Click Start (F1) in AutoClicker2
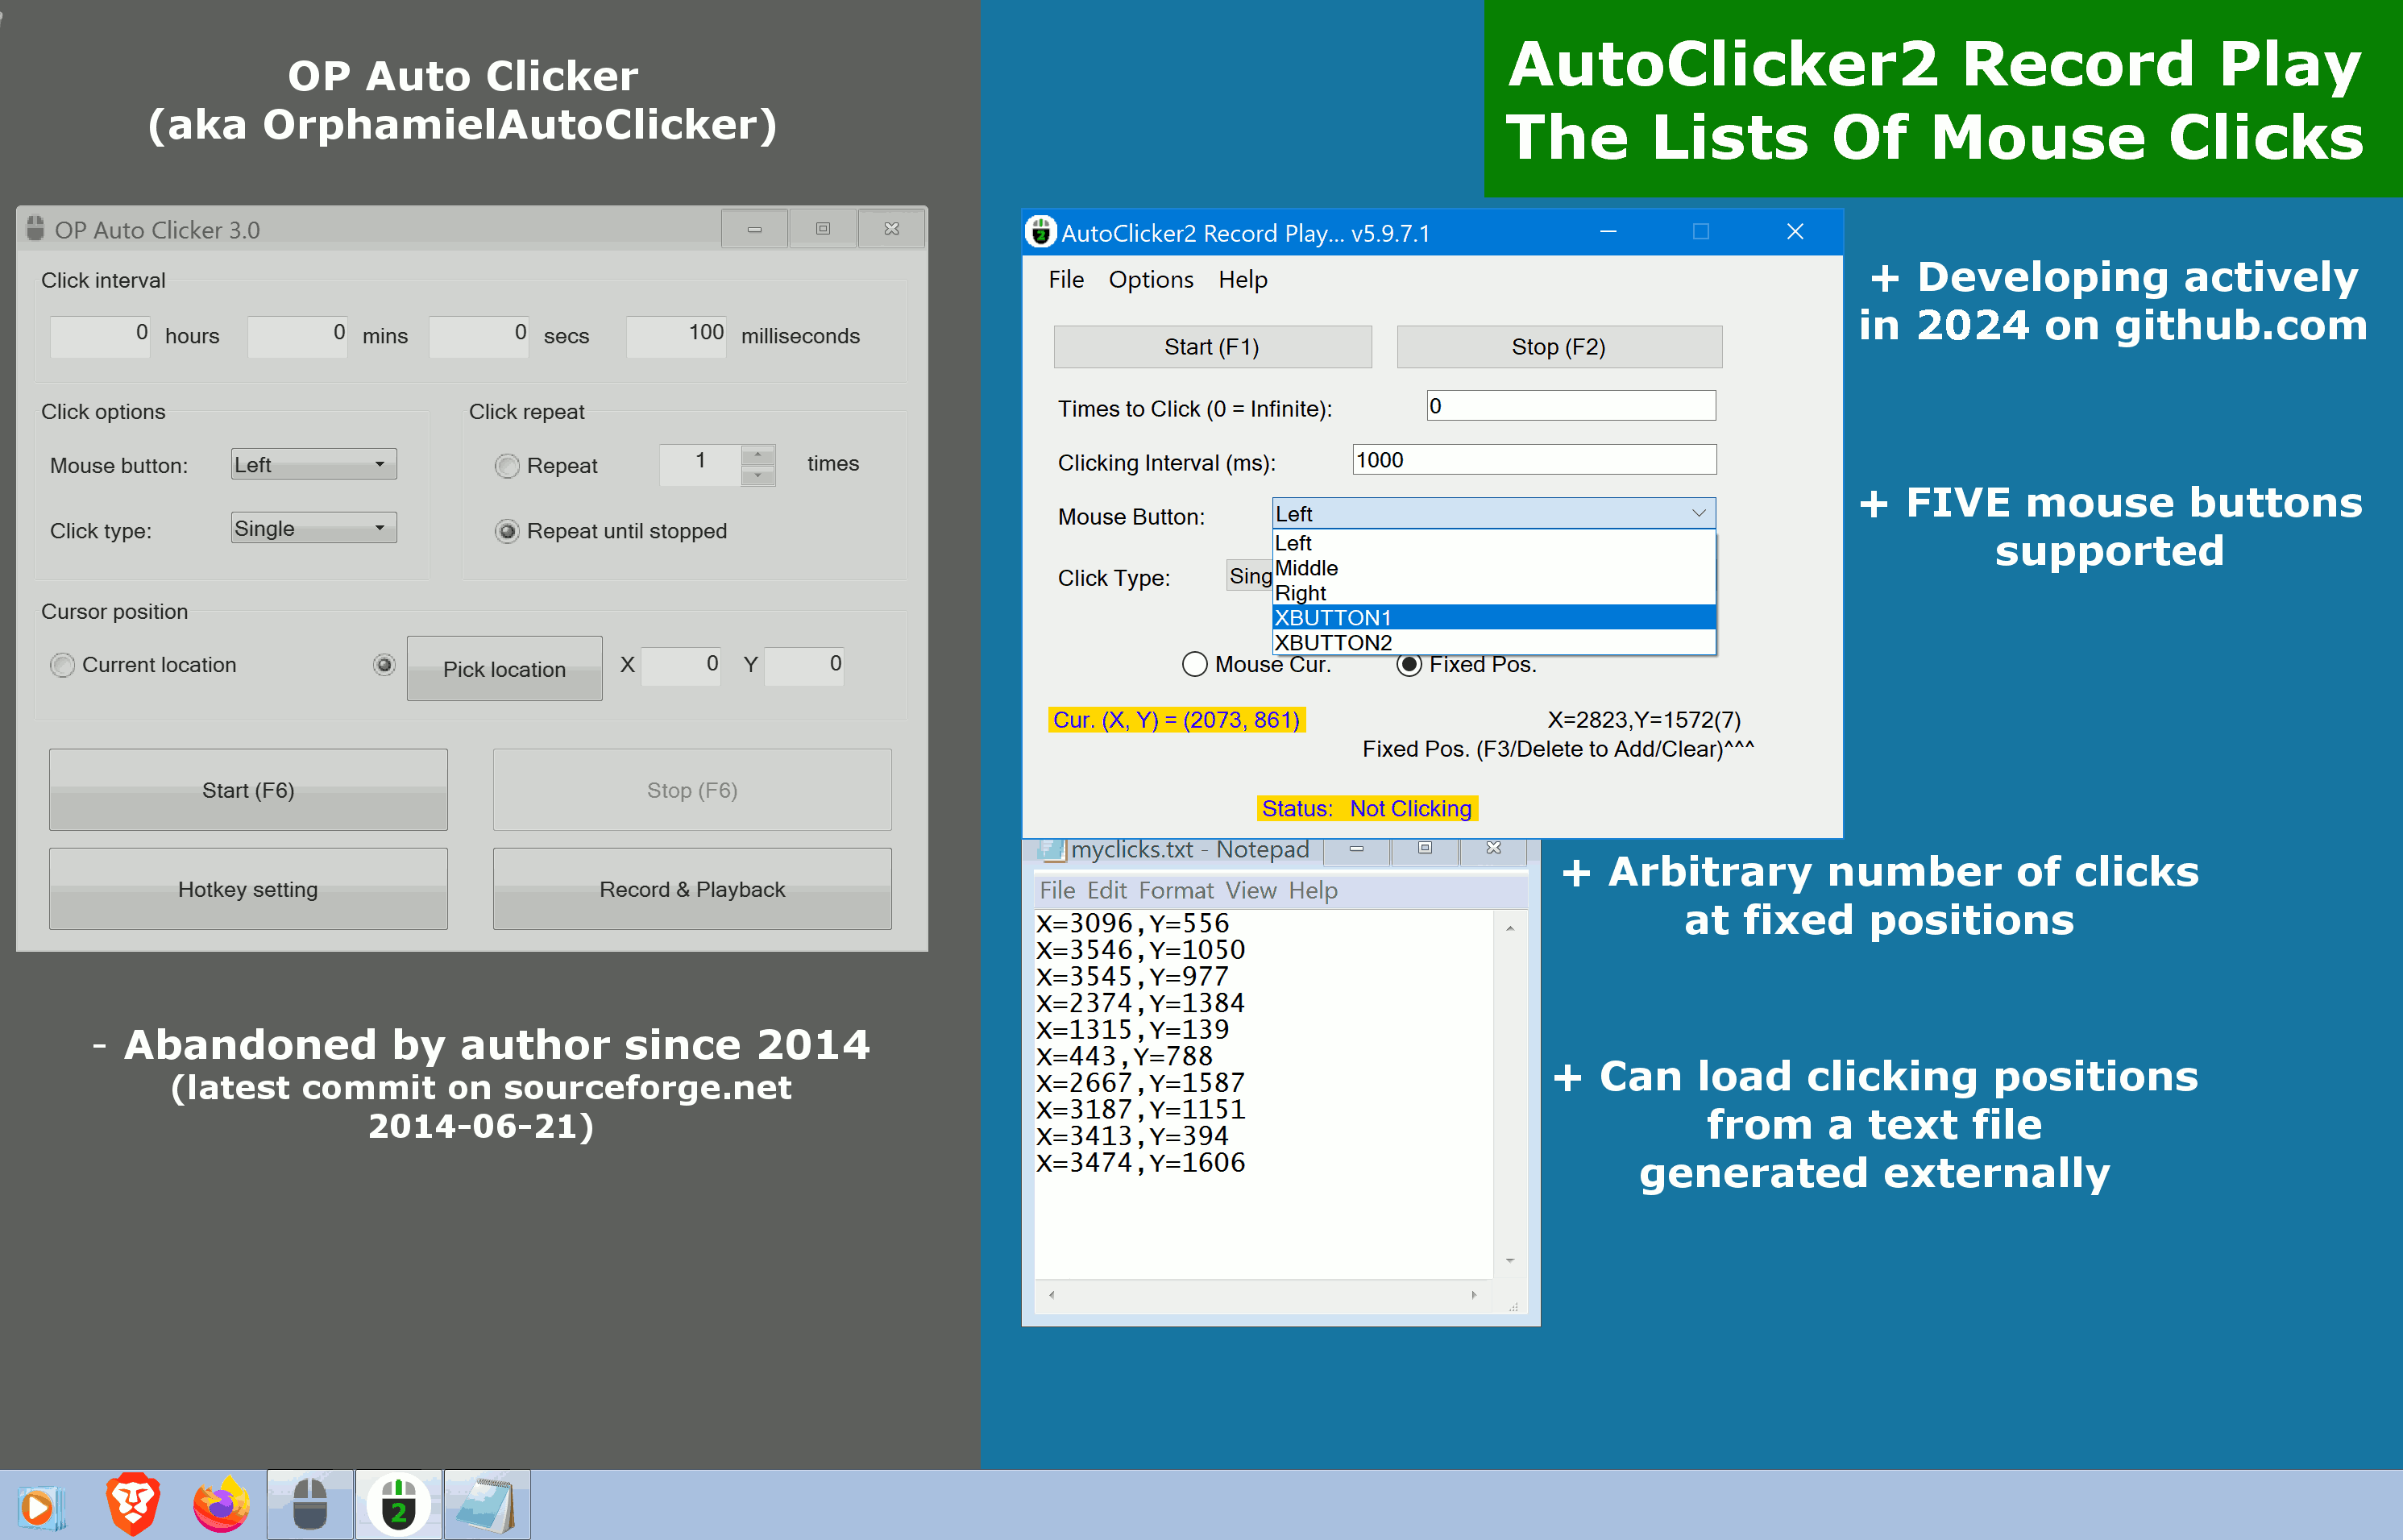 pyautogui.click(x=1211, y=346)
